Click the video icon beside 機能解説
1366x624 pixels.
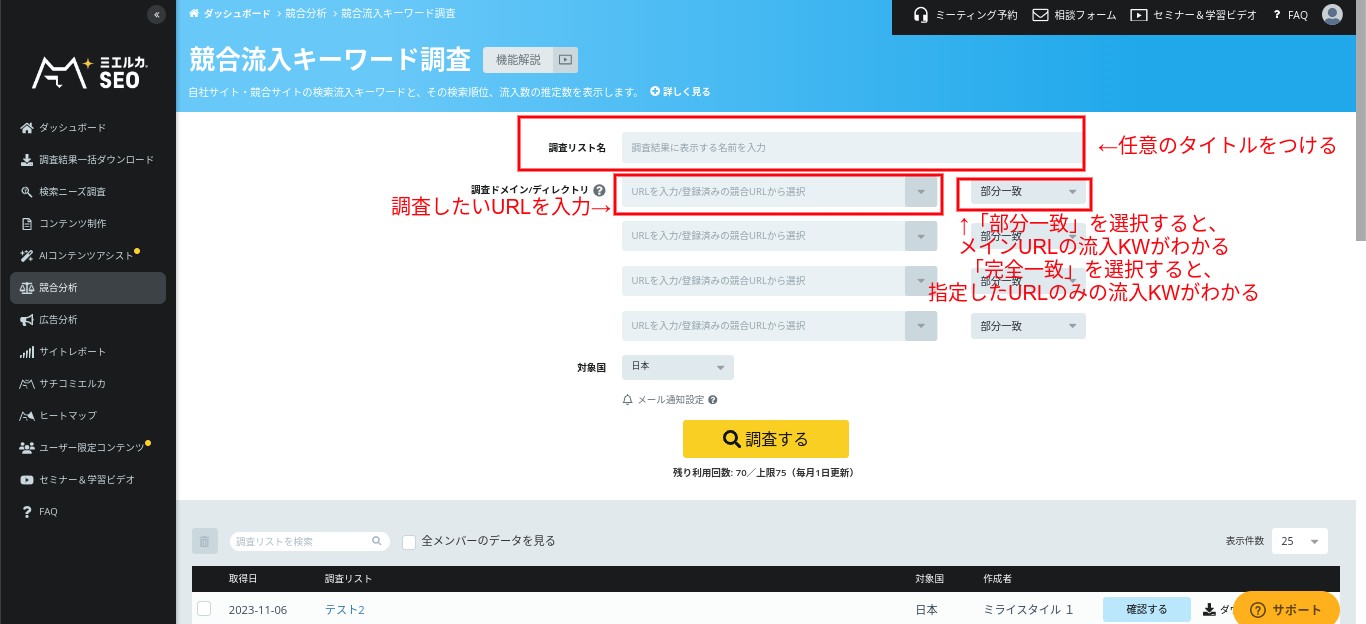(x=565, y=60)
